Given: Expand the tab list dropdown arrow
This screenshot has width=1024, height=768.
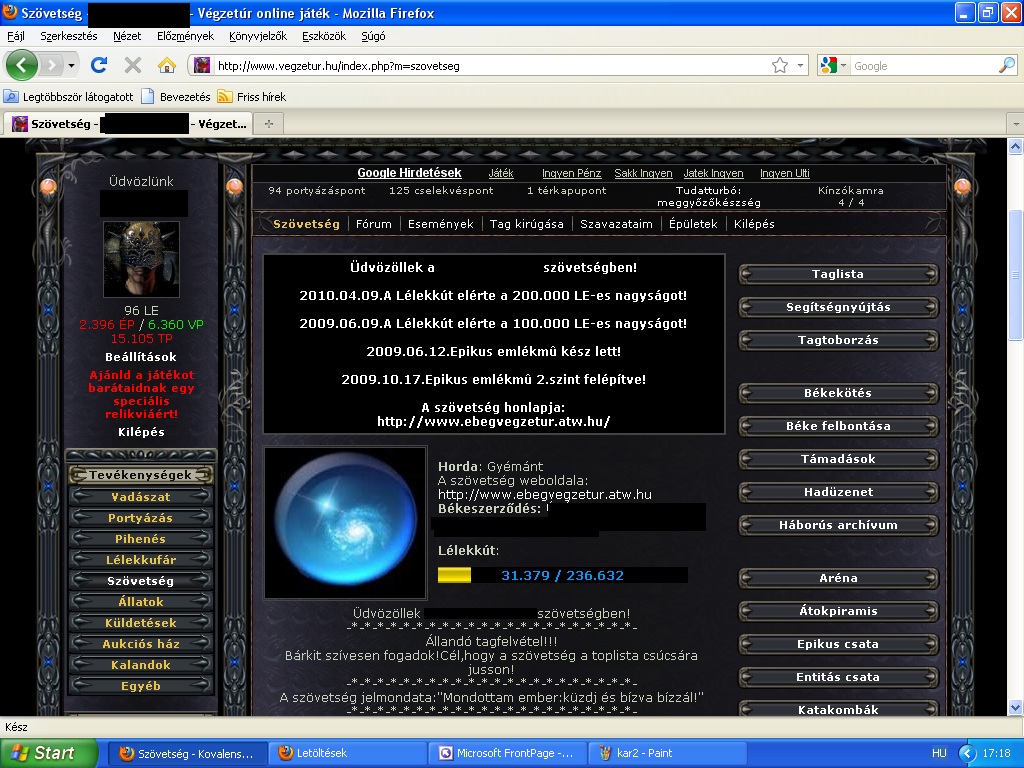Looking at the screenshot, I should pos(1015,124).
